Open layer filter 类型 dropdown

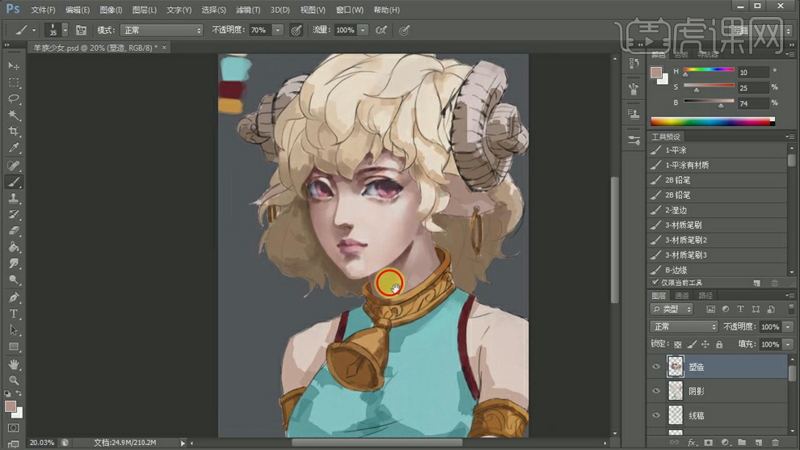(672, 309)
